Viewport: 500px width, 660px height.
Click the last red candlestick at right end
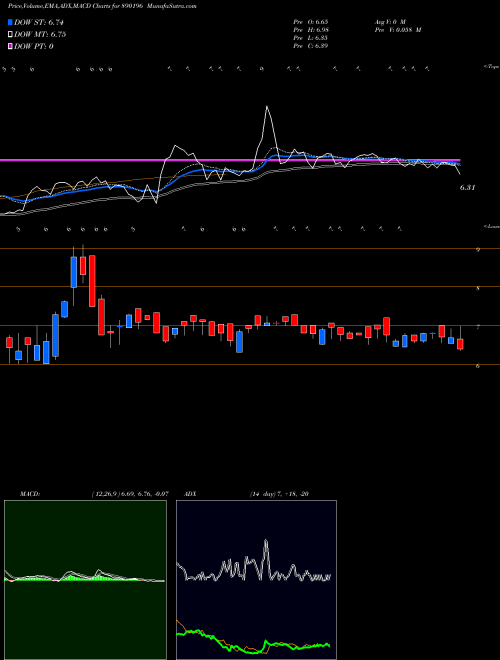click(460, 344)
